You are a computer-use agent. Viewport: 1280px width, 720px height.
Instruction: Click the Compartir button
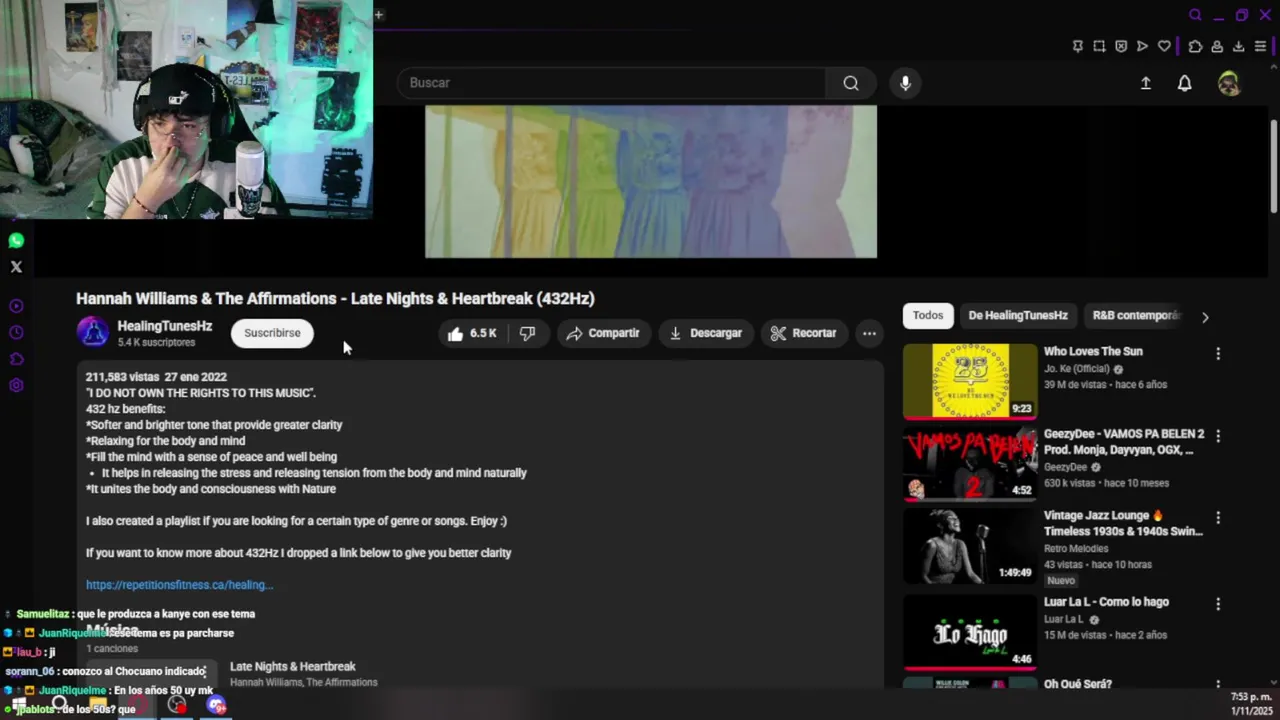pos(603,333)
